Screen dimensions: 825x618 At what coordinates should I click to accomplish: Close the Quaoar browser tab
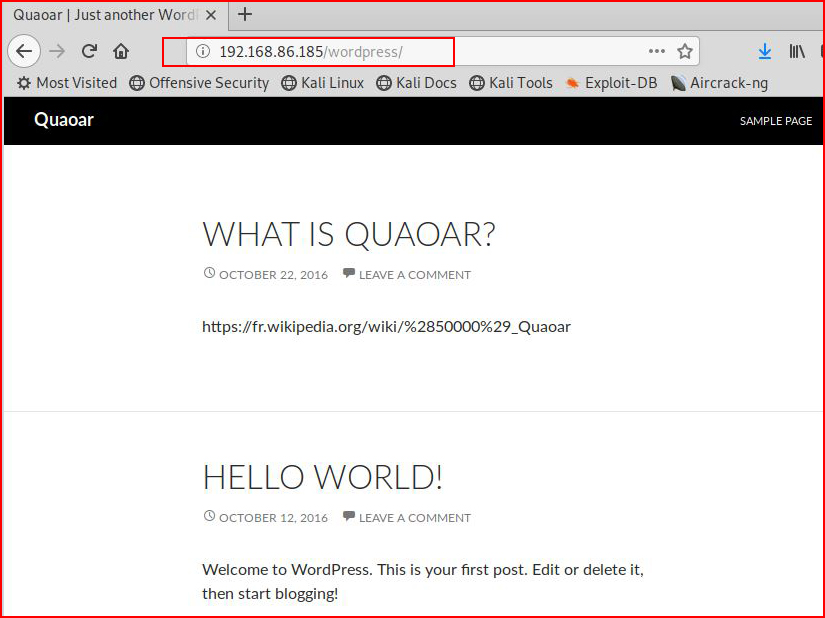click(x=211, y=15)
